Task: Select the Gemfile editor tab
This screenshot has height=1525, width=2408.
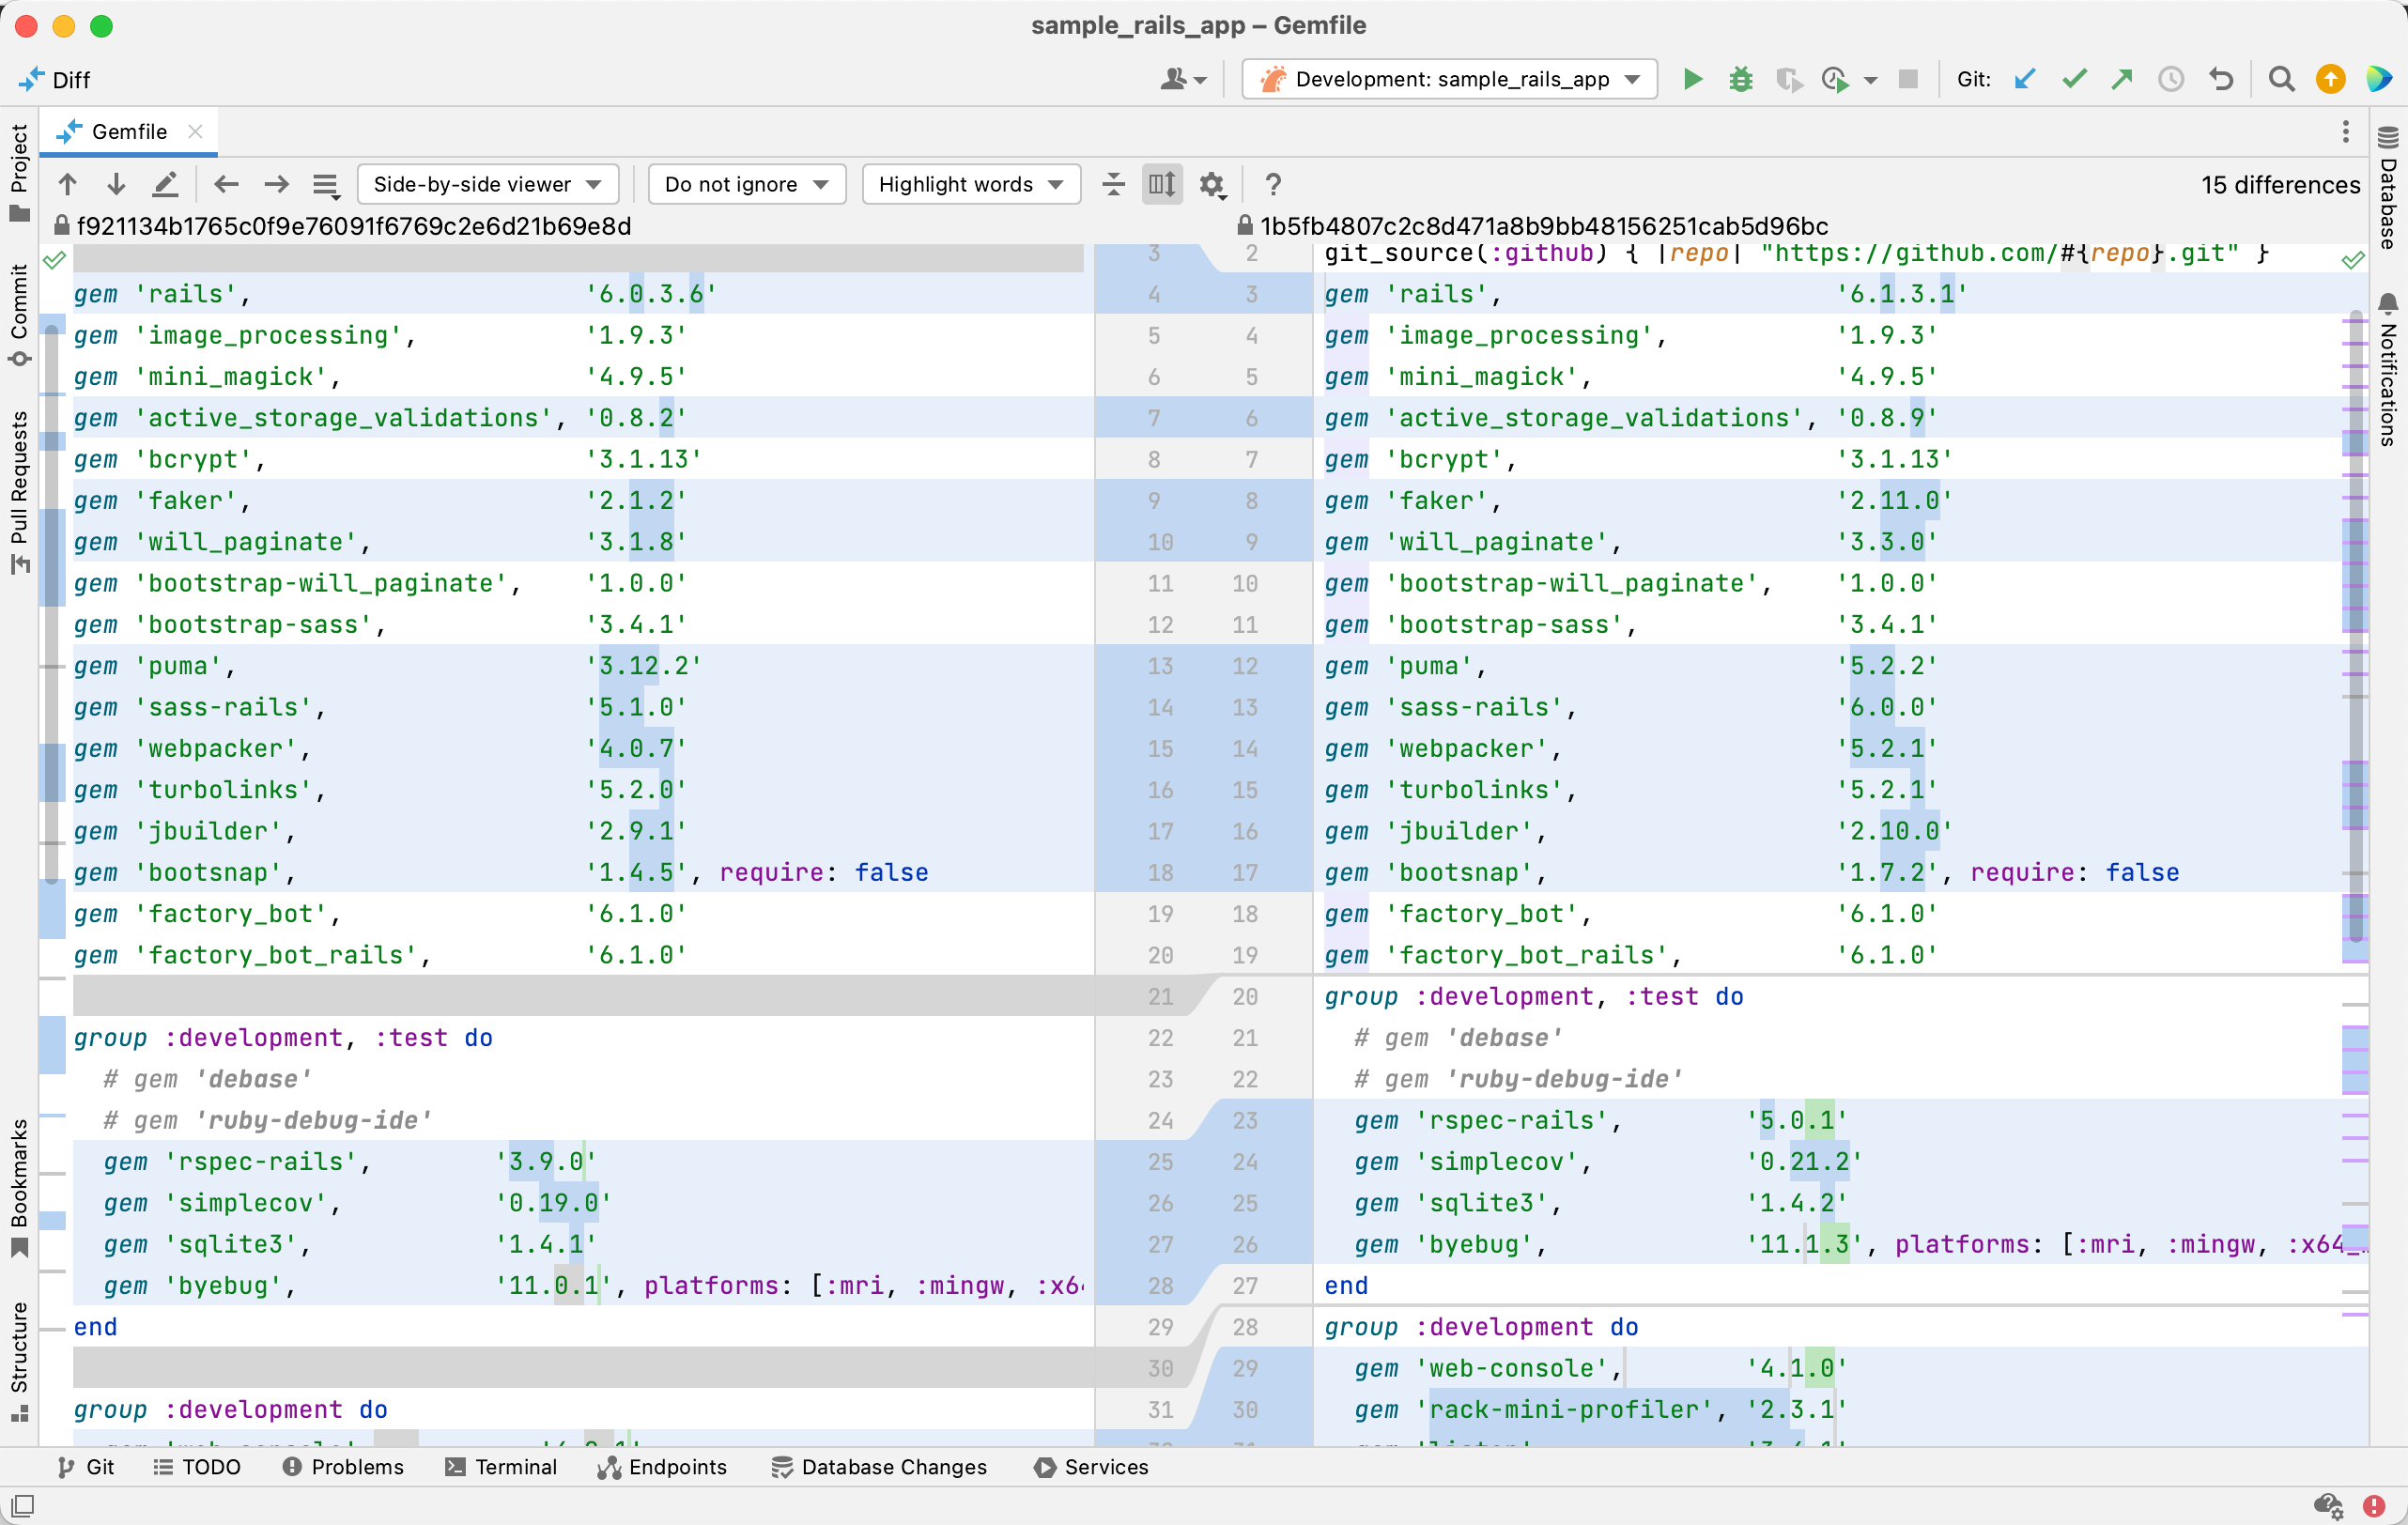Action: [128, 132]
